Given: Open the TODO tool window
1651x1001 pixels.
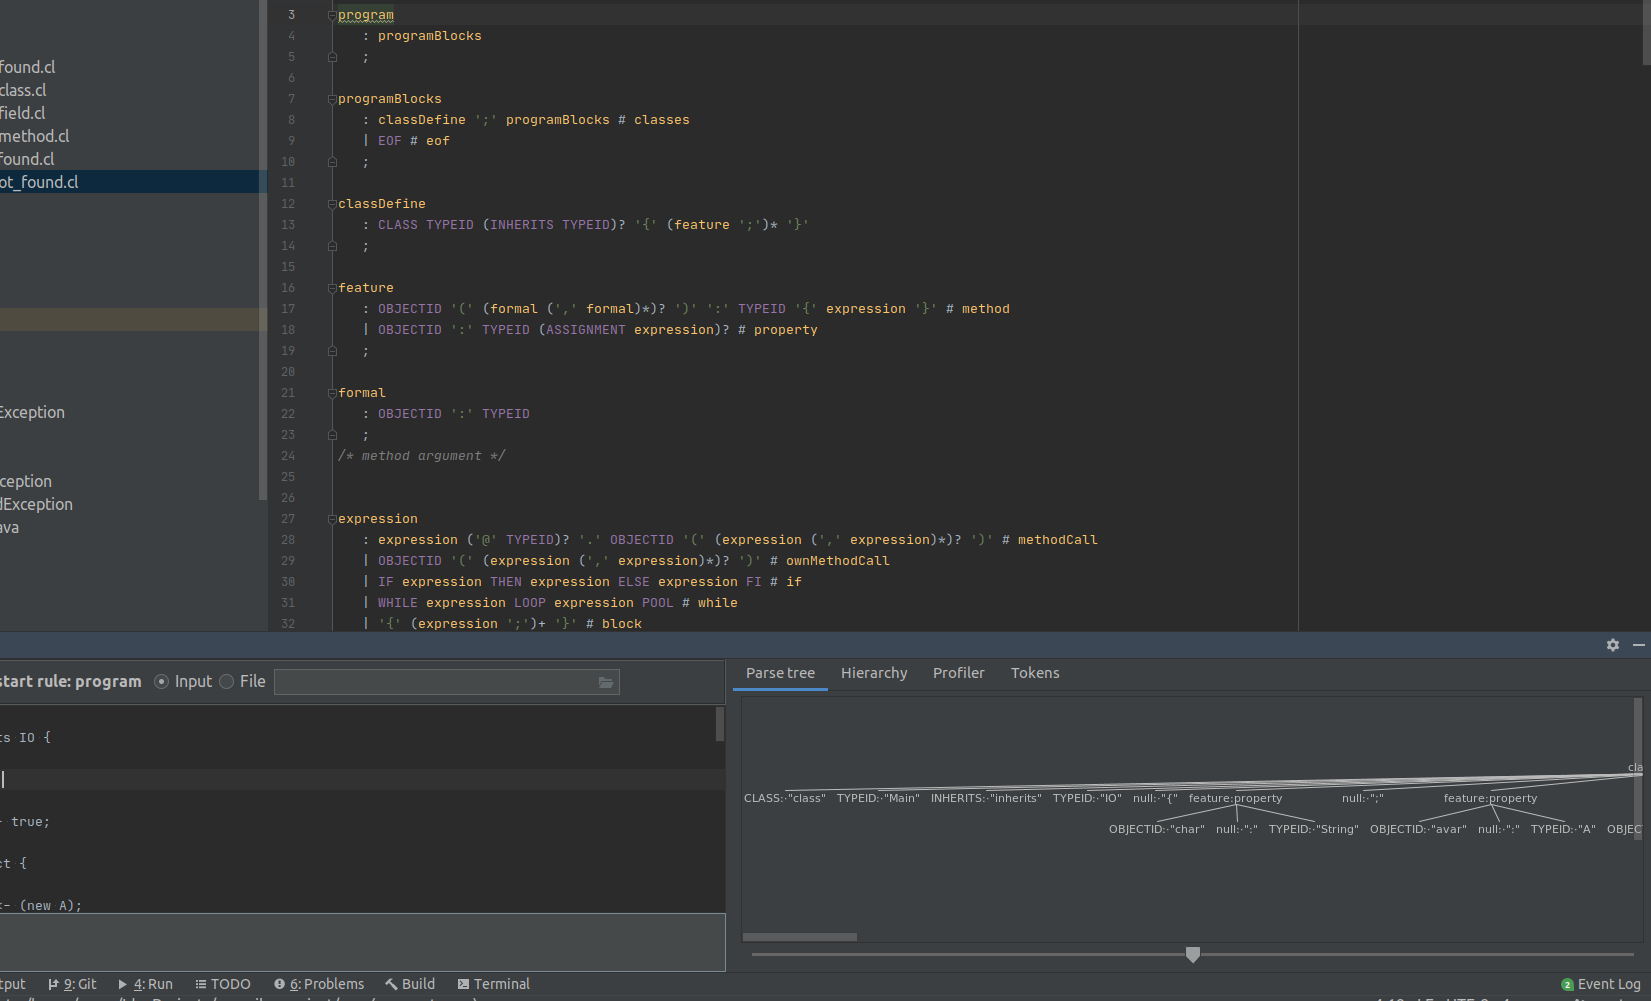Looking at the screenshot, I should 222,984.
